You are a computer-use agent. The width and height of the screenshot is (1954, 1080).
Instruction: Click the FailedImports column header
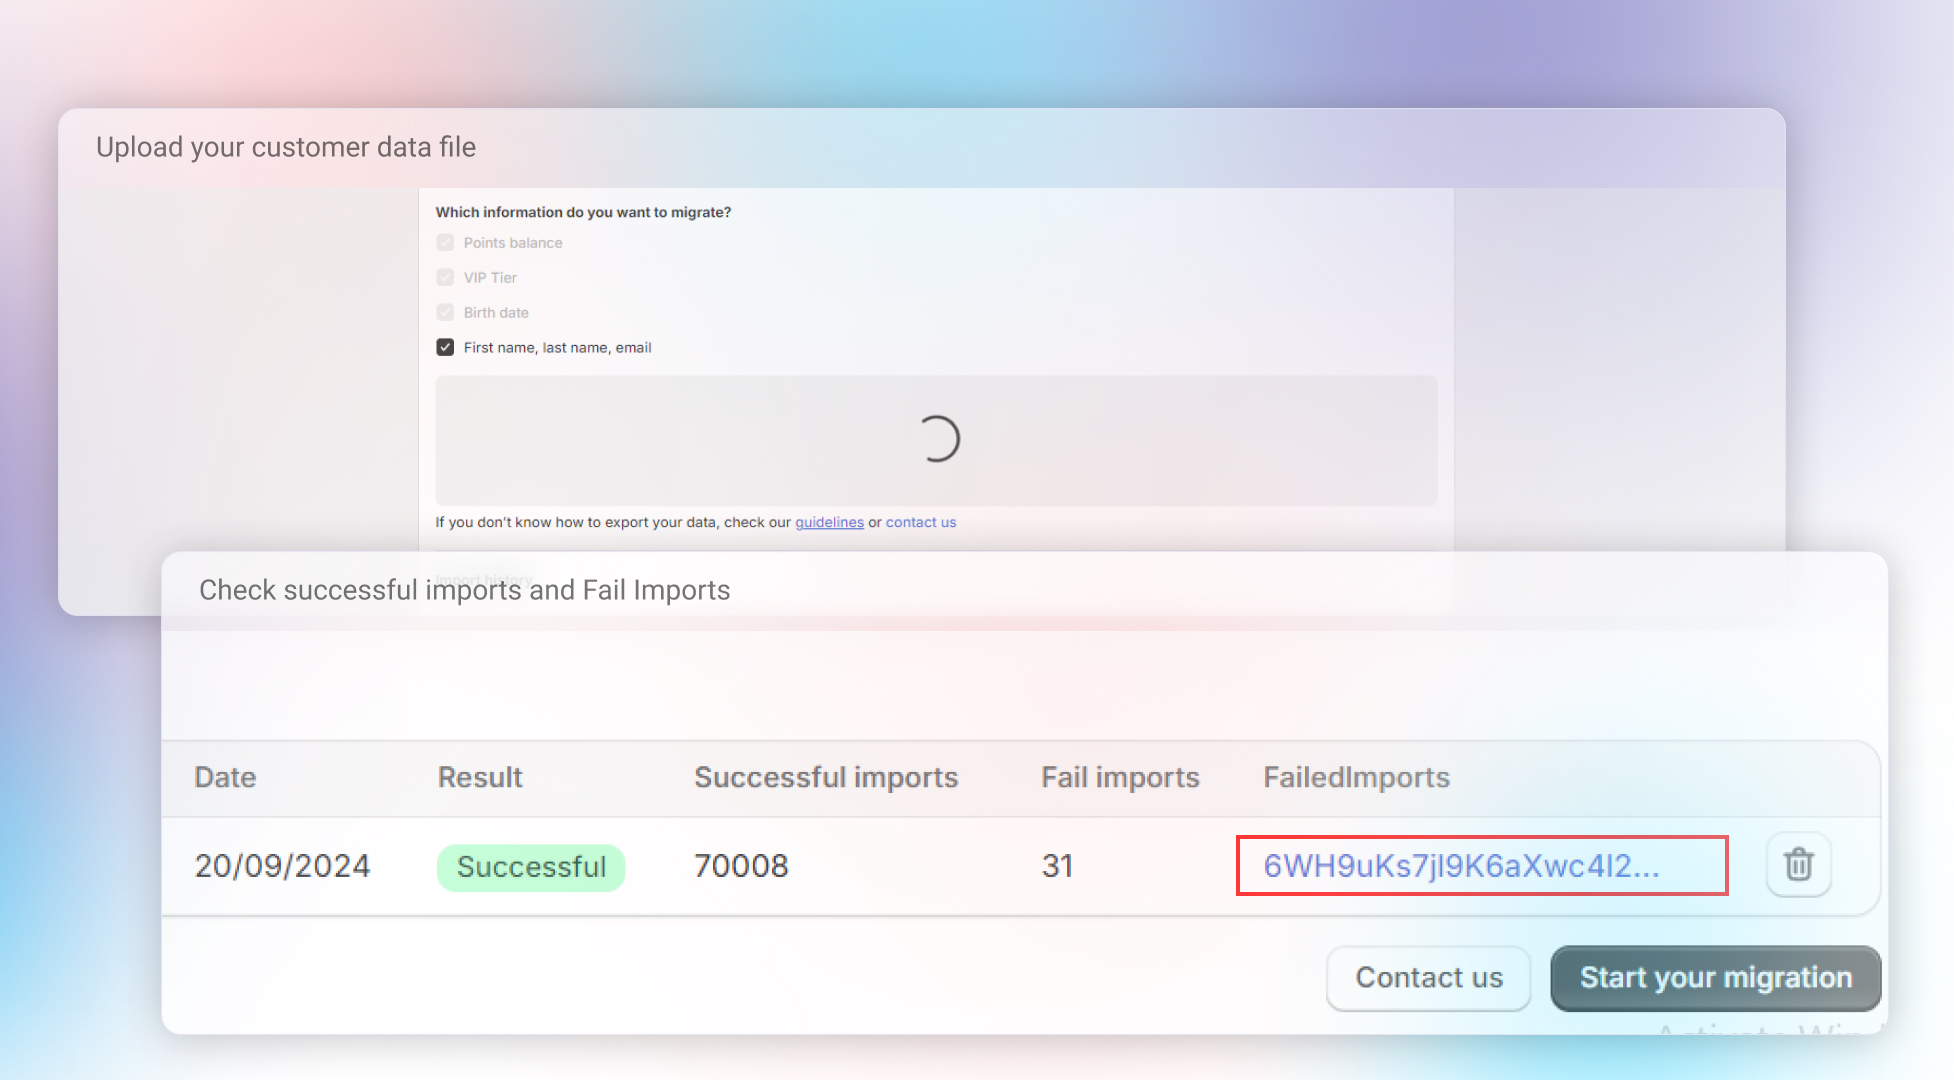[x=1356, y=777]
